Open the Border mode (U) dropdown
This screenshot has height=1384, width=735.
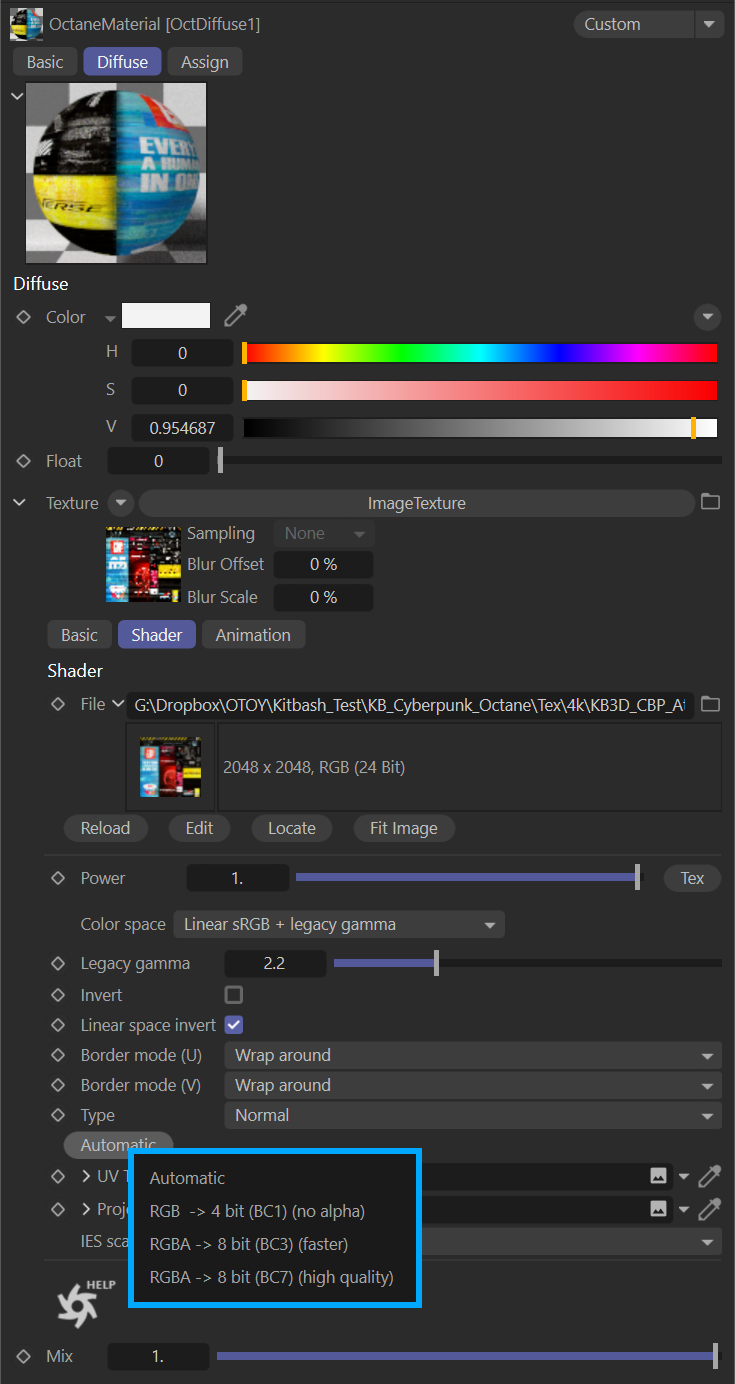point(472,1055)
